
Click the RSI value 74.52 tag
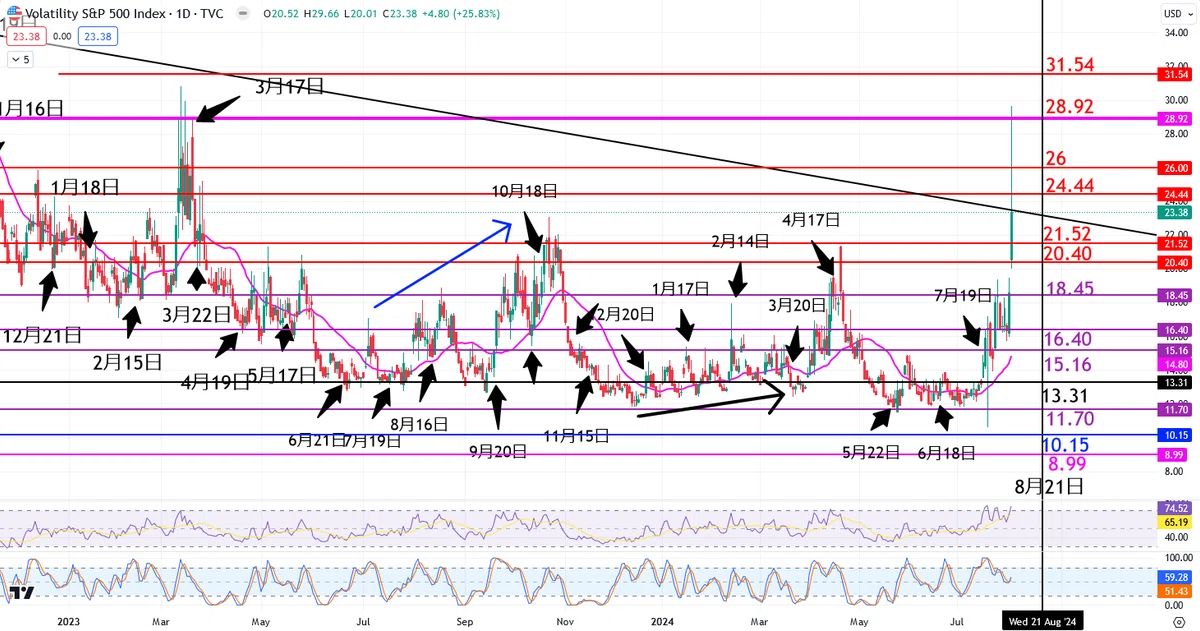point(1176,508)
